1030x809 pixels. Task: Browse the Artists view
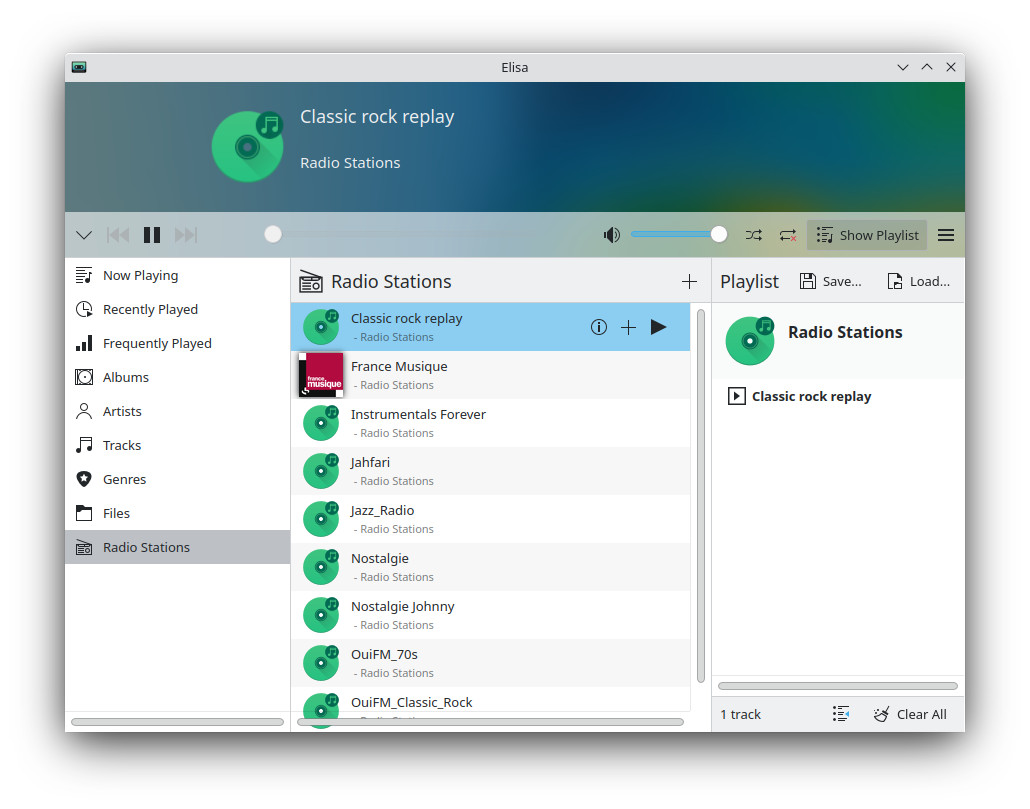pos(177,412)
